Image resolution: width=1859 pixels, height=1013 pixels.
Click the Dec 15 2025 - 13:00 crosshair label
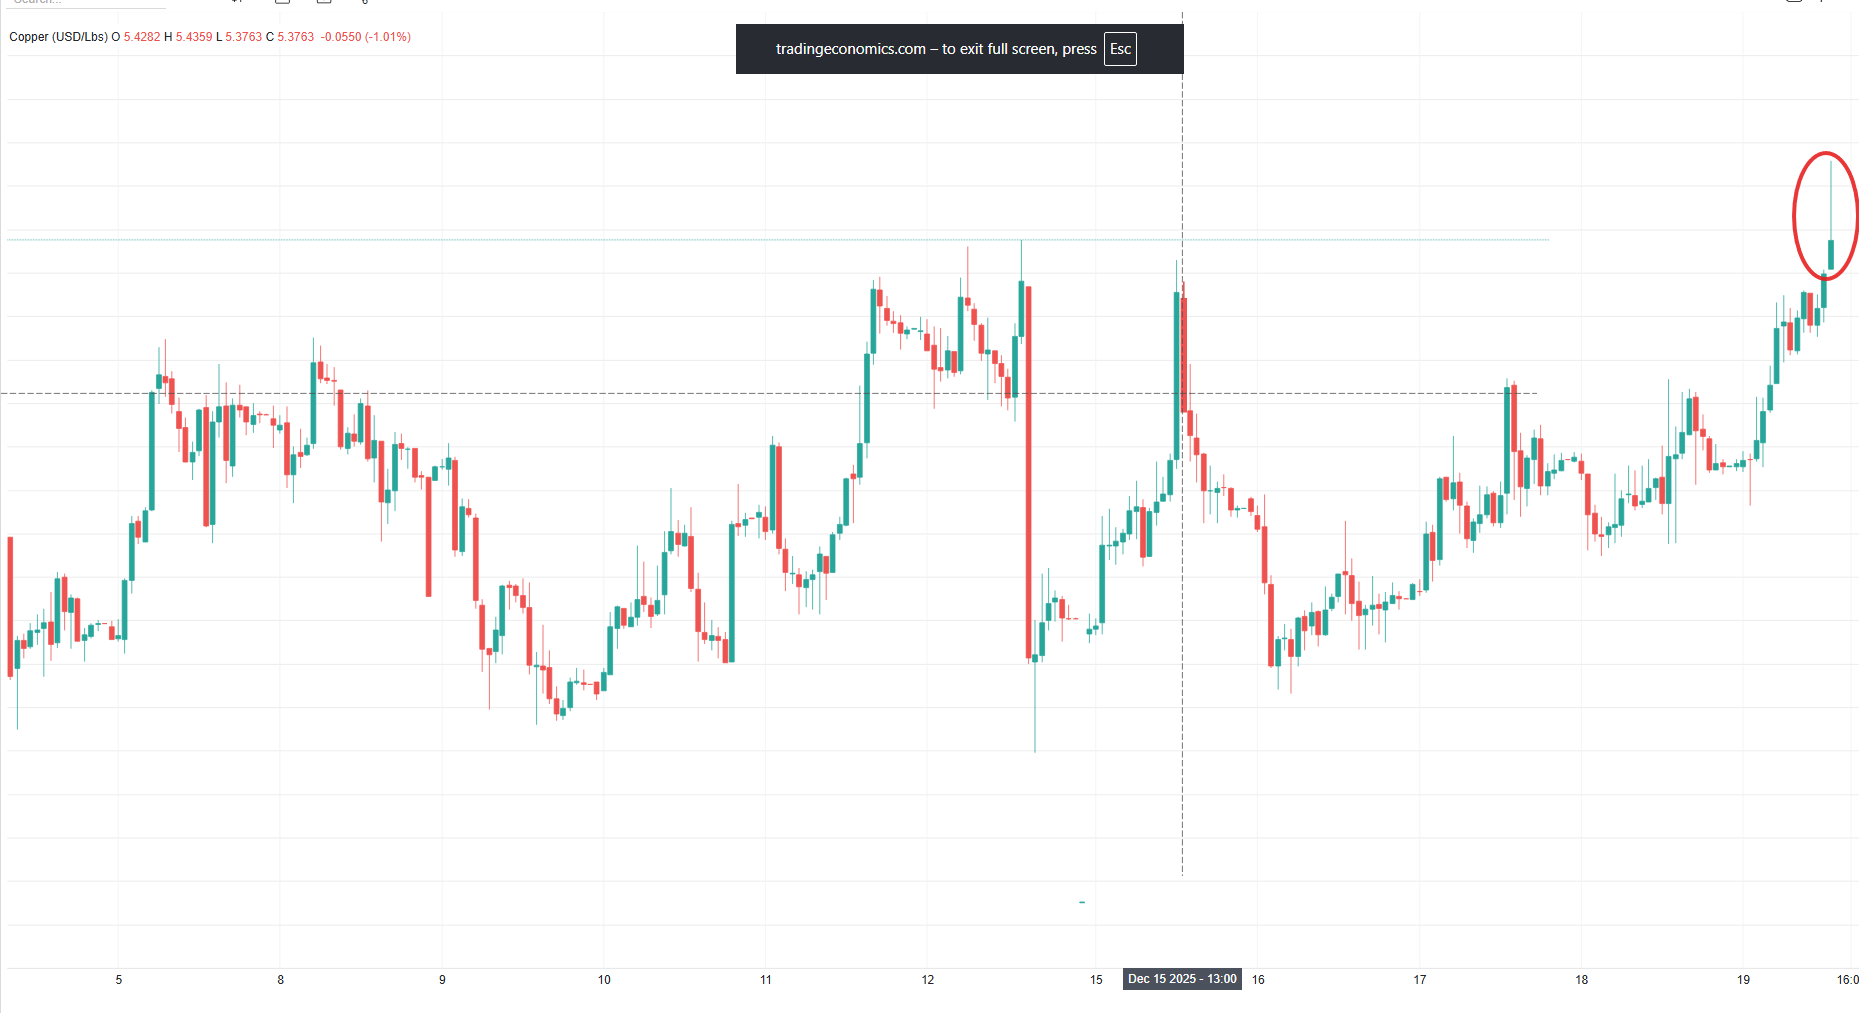coord(1182,979)
